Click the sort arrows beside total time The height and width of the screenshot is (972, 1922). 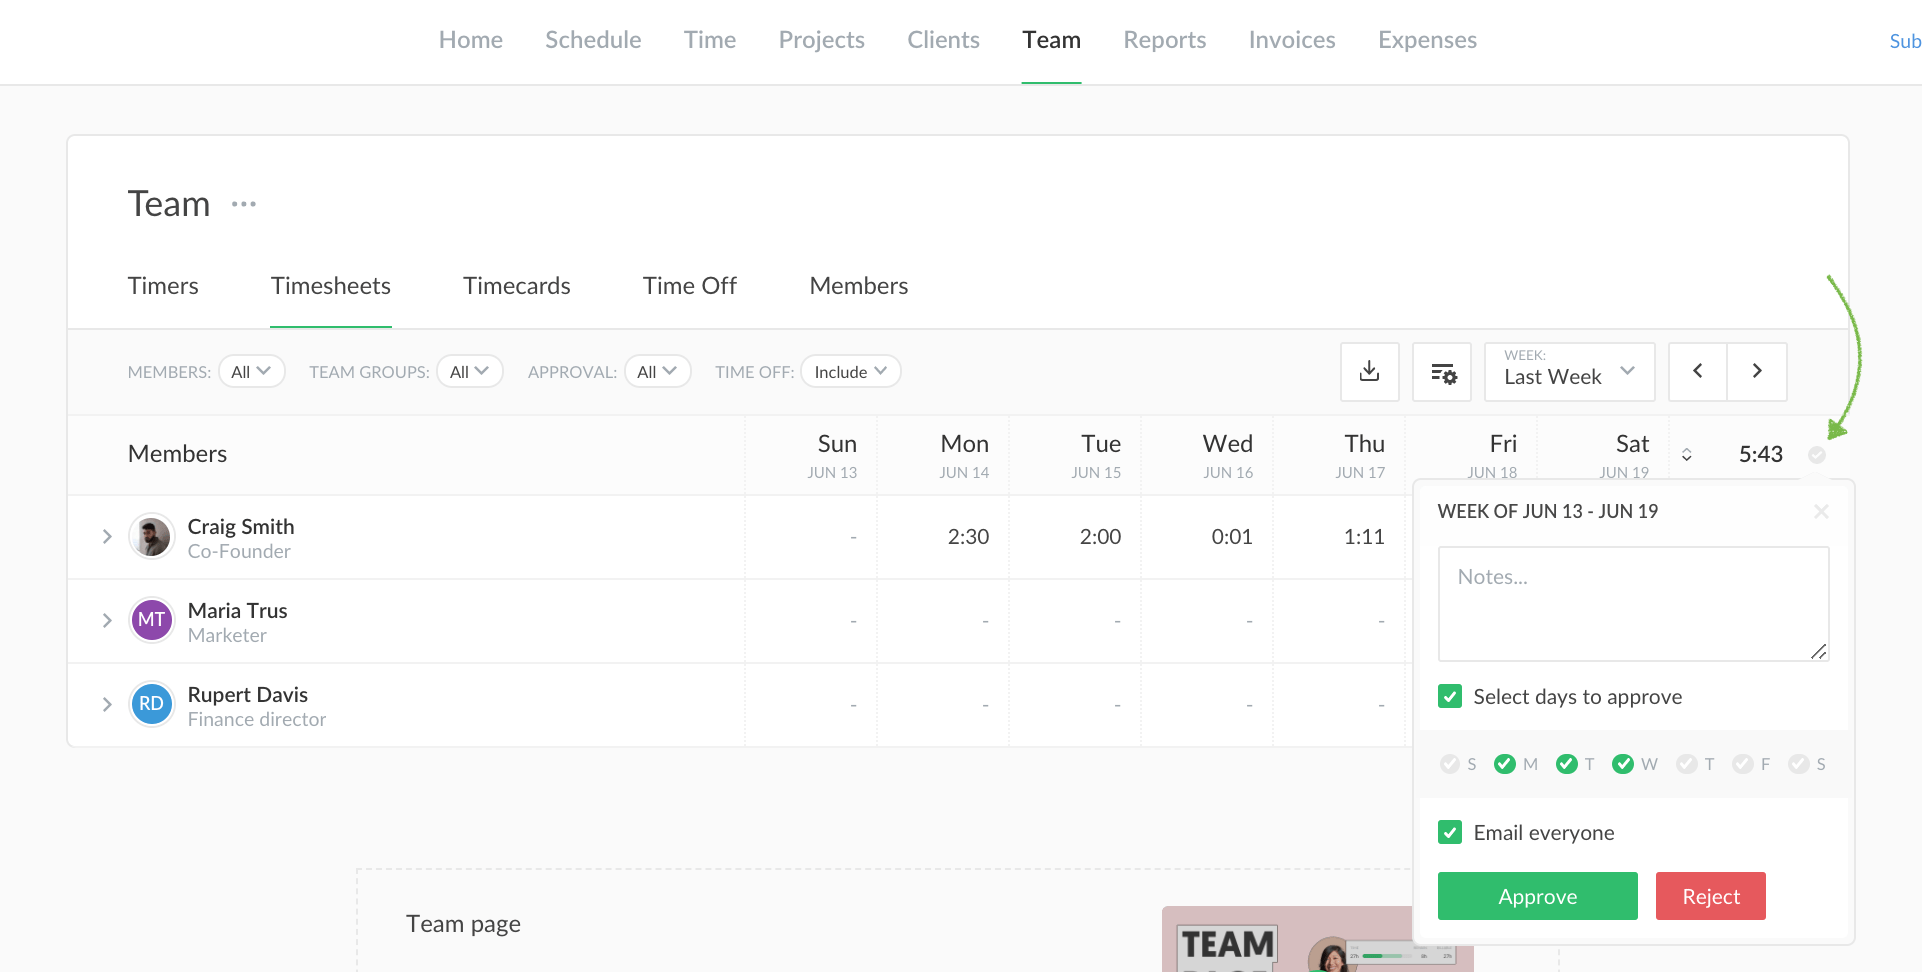coord(1686,455)
